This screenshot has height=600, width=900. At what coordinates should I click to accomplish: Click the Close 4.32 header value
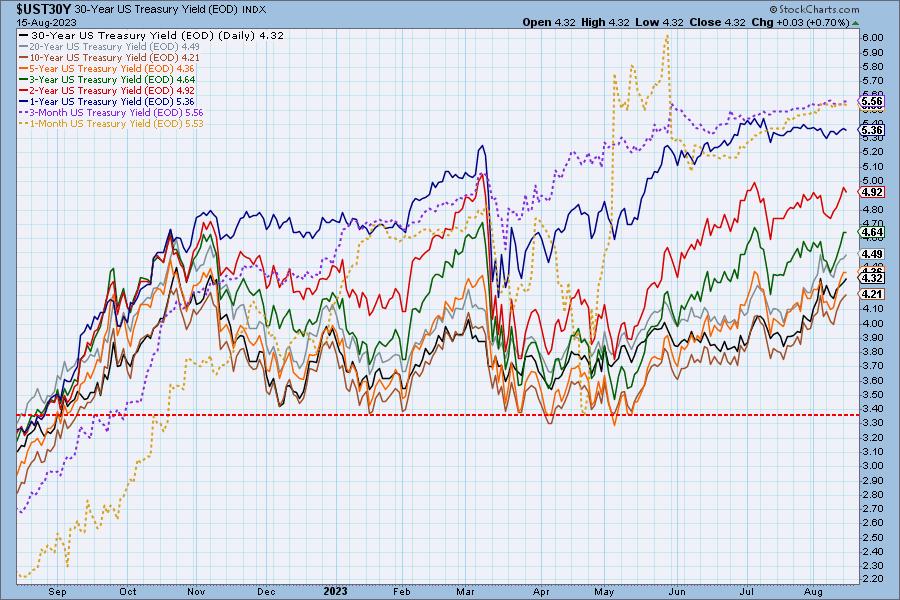(x=717, y=22)
